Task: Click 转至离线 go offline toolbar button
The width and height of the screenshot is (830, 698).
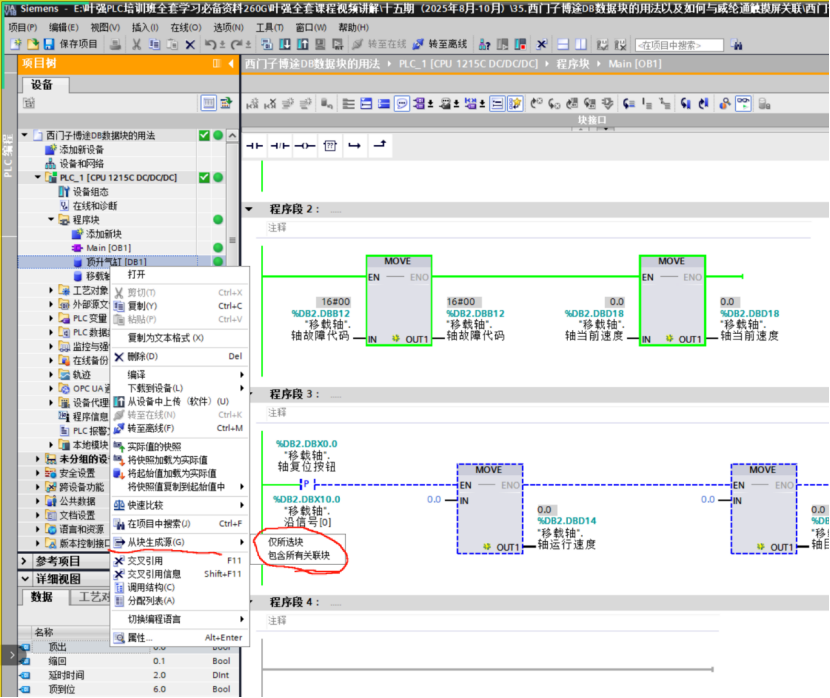Action: pyautogui.click(x=440, y=44)
